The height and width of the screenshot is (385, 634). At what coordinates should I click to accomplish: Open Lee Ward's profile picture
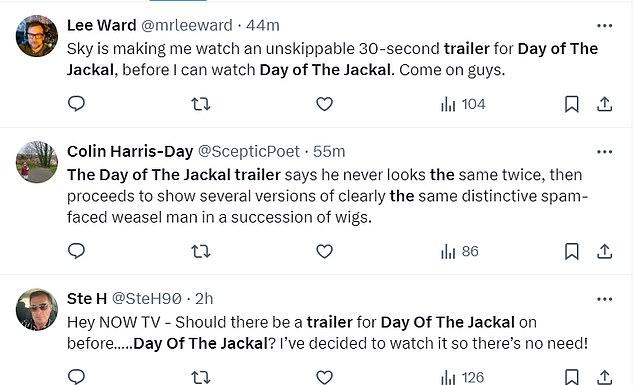pos(37,36)
